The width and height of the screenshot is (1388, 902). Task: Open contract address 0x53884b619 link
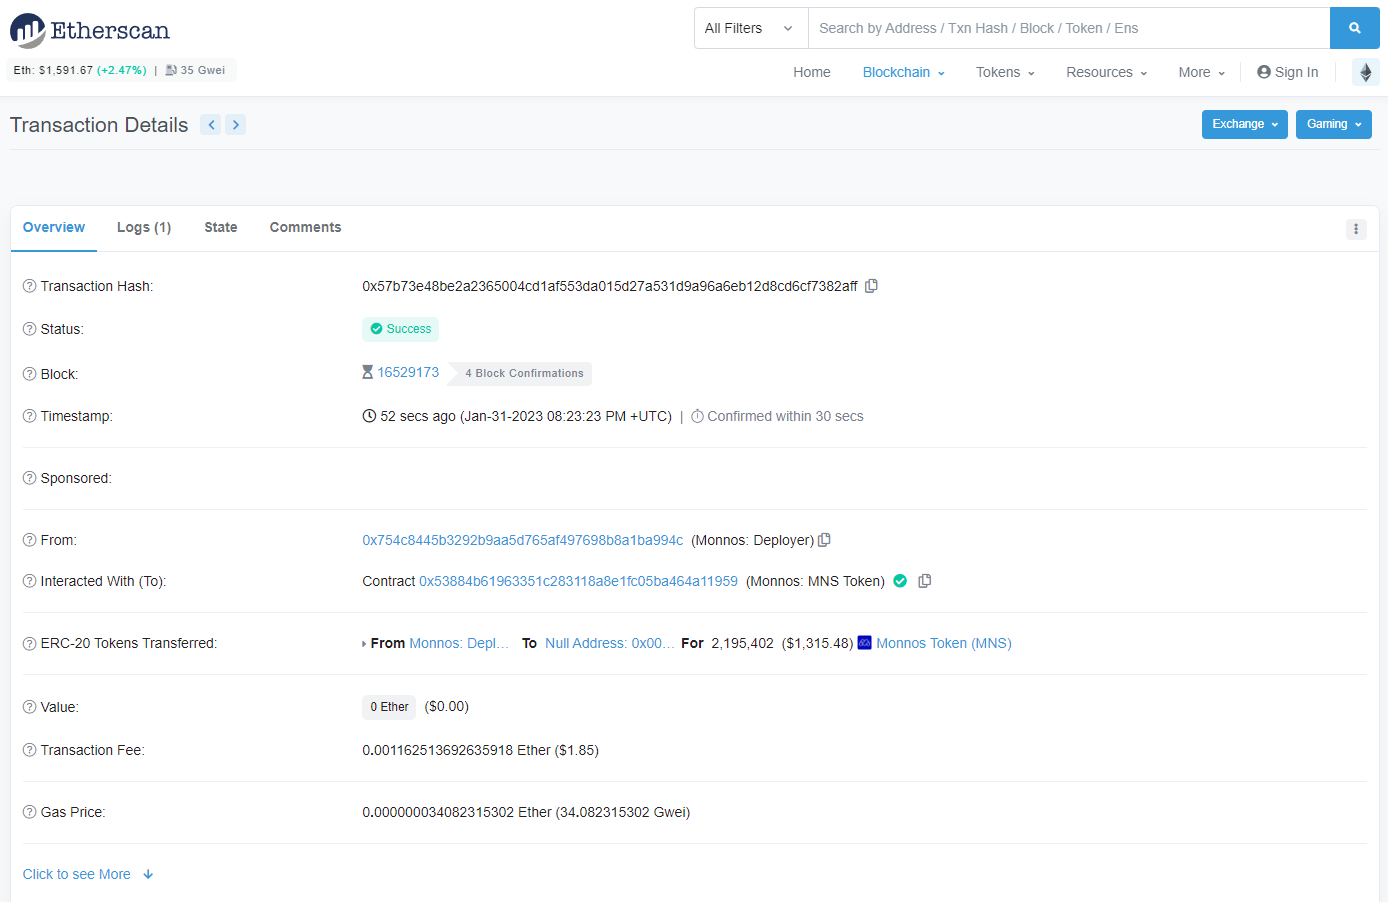pyautogui.click(x=578, y=581)
